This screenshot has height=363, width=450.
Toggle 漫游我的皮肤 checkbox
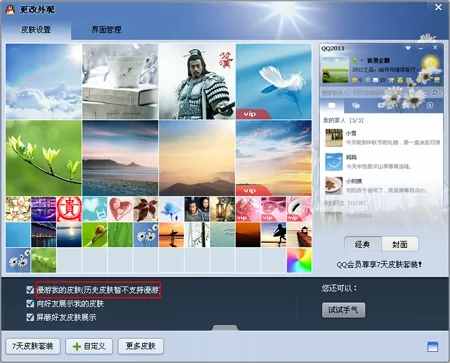coord(30,290)
